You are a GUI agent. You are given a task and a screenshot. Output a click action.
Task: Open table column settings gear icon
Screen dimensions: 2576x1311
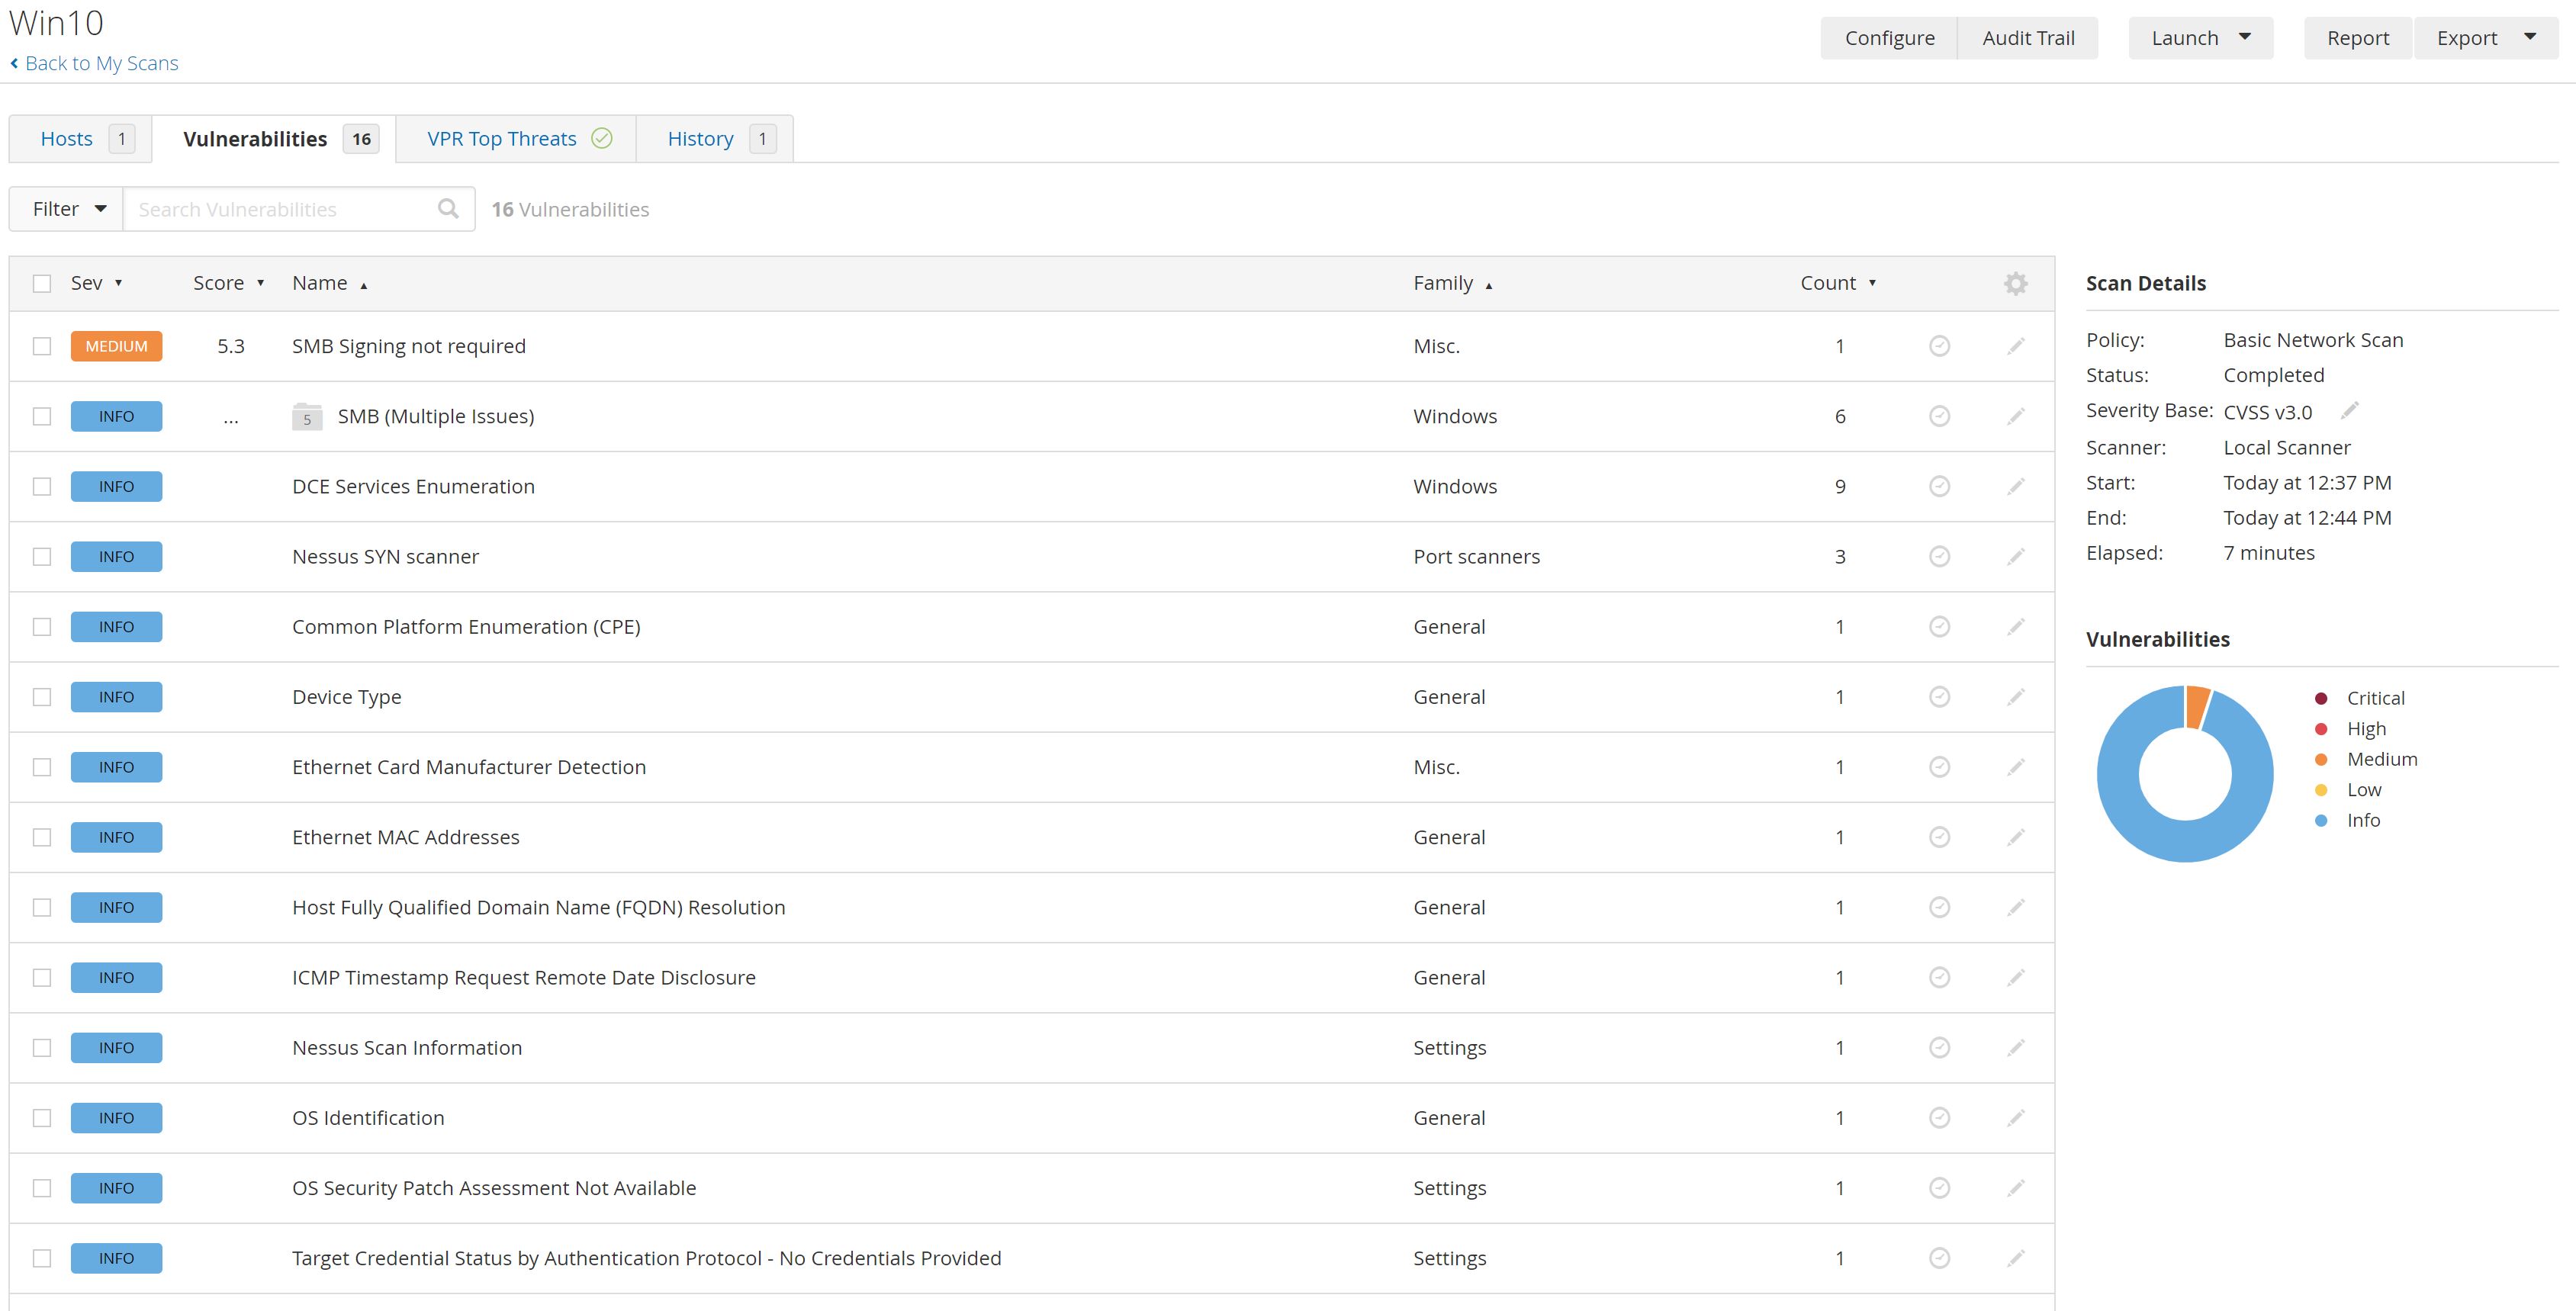(x=2015, y=283)
